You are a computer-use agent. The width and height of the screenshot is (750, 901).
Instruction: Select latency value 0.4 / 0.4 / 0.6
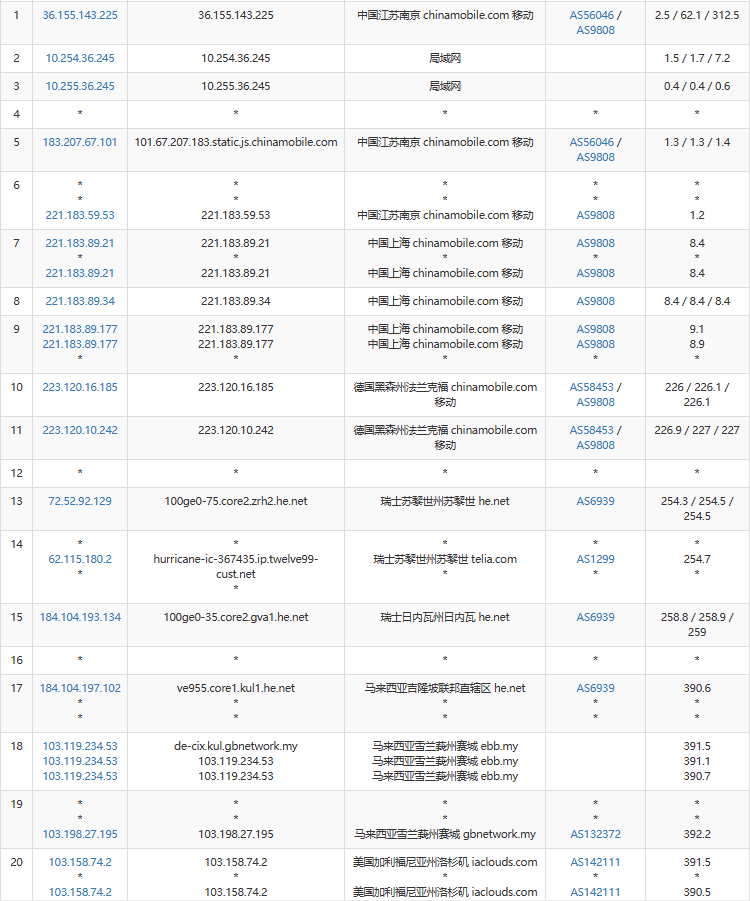697,86
